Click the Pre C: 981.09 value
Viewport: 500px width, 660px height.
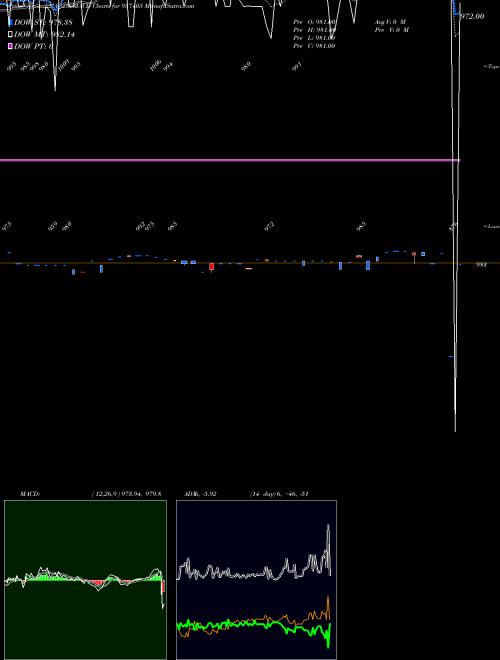[314, 46]
